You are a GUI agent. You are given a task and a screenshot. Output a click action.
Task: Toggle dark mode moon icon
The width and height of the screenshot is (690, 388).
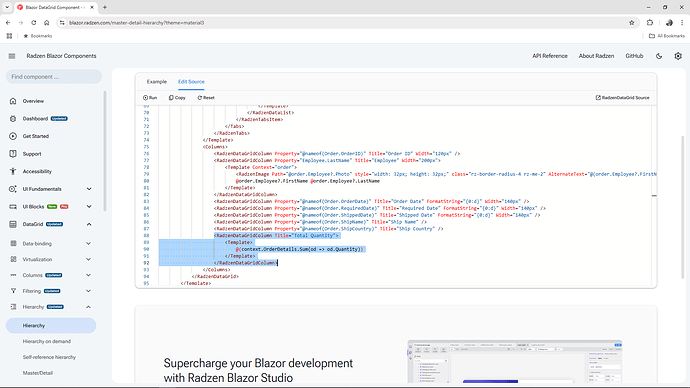(x=659, y=56)
